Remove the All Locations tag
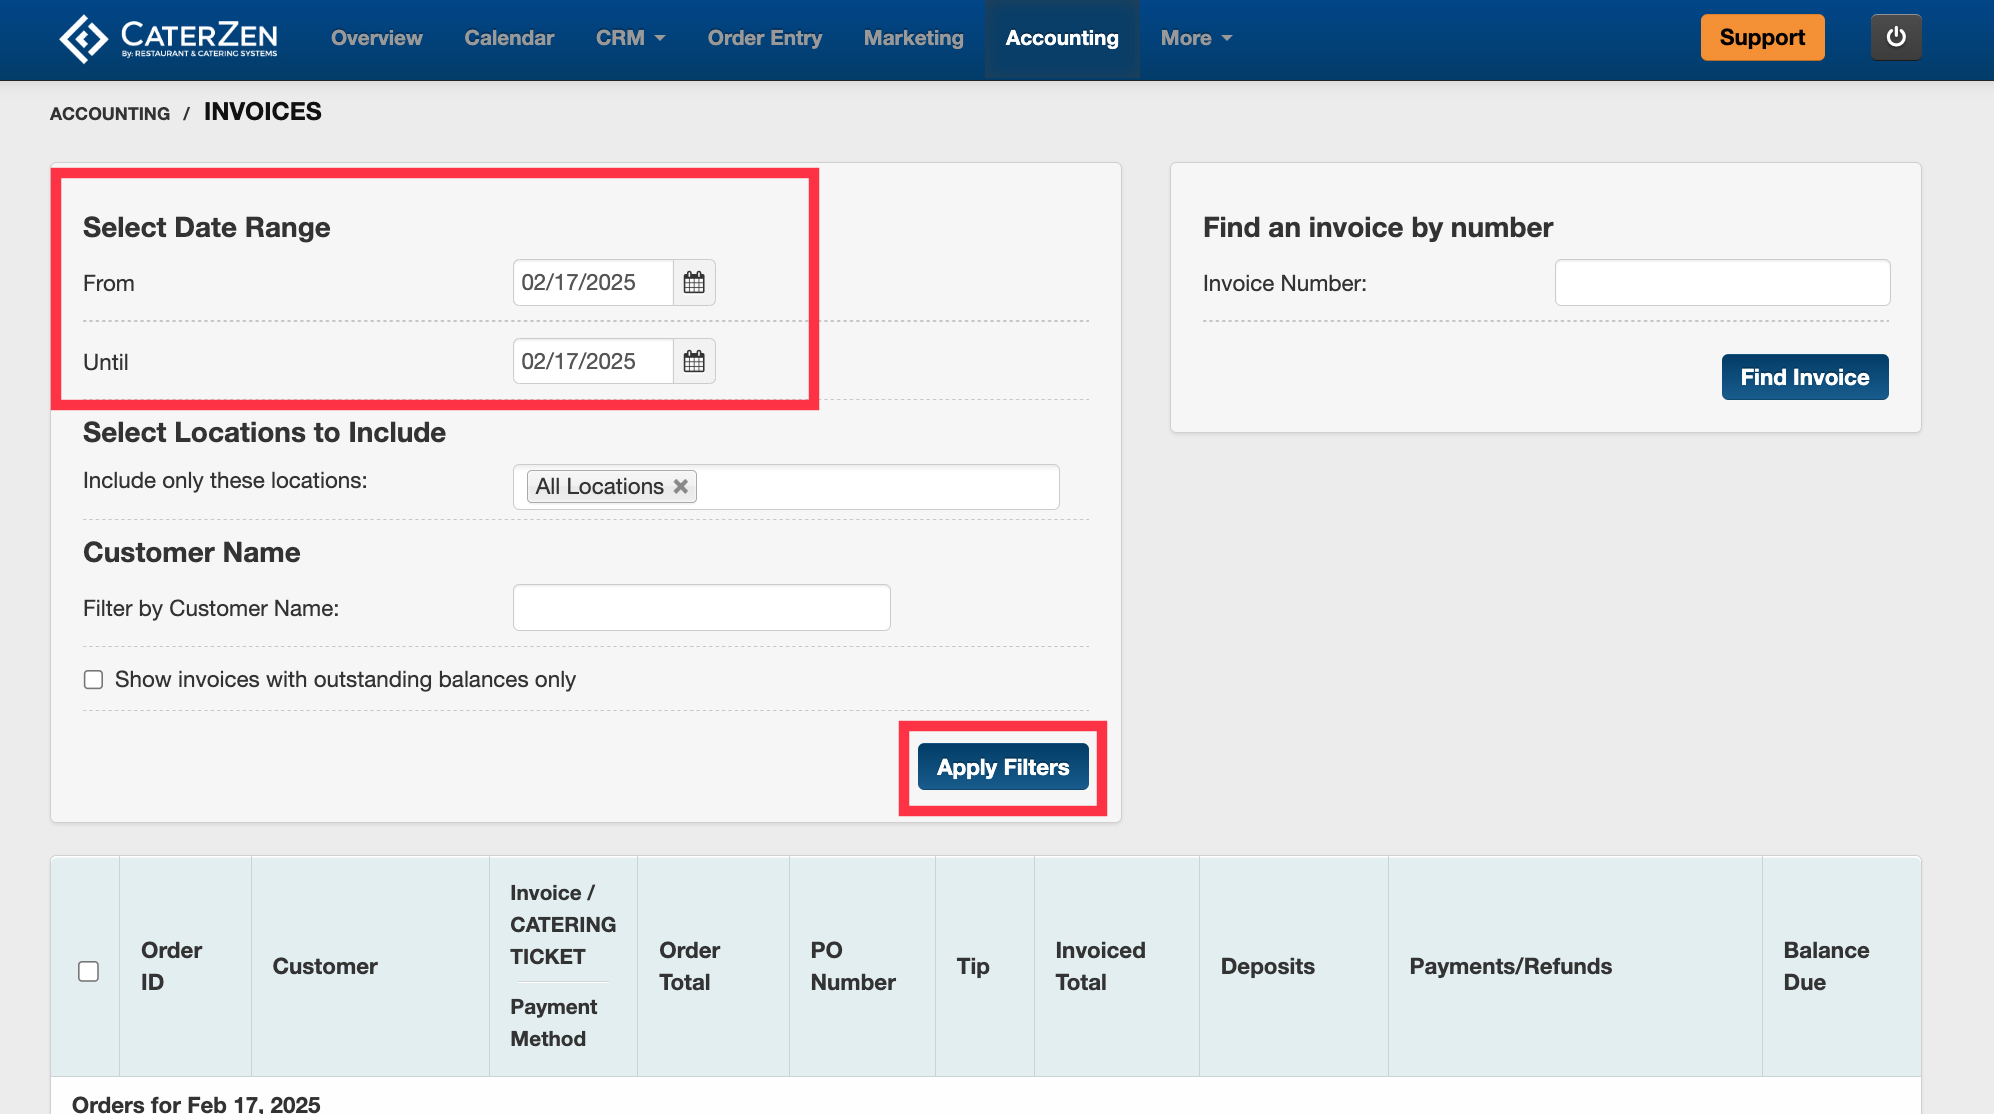1994x1114 pixels. (x=681, y=486)
